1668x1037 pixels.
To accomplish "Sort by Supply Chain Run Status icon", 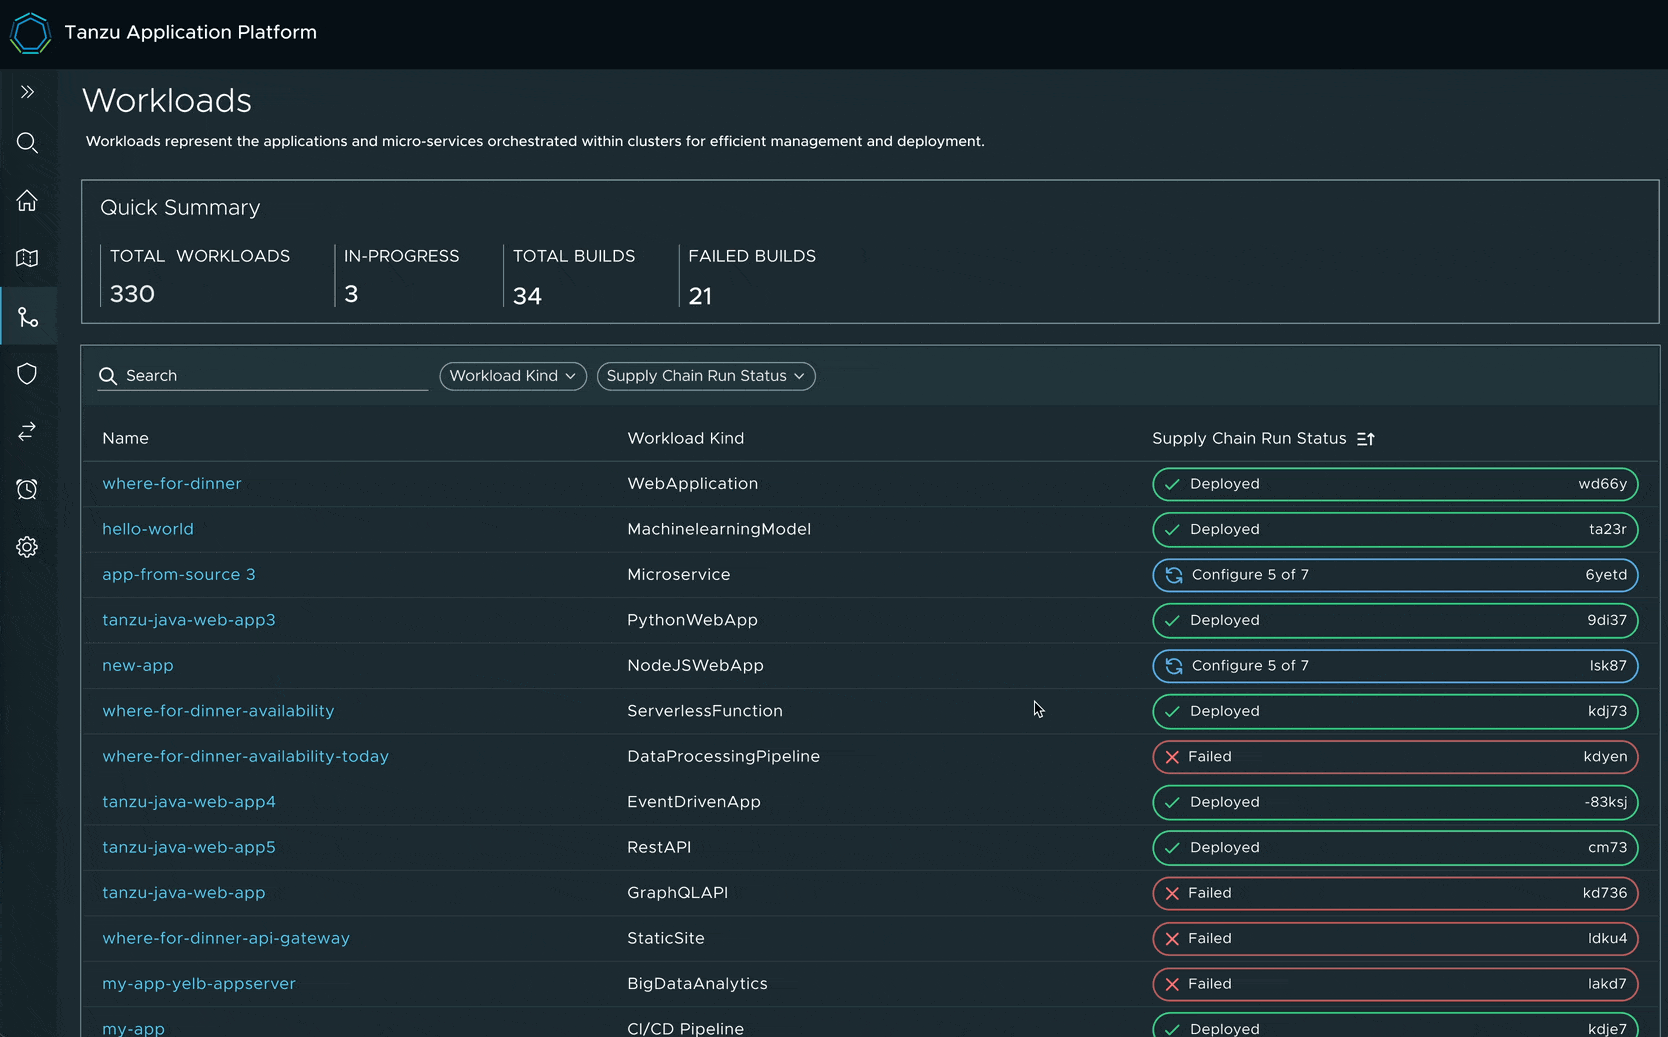I will coord(1366,439).
